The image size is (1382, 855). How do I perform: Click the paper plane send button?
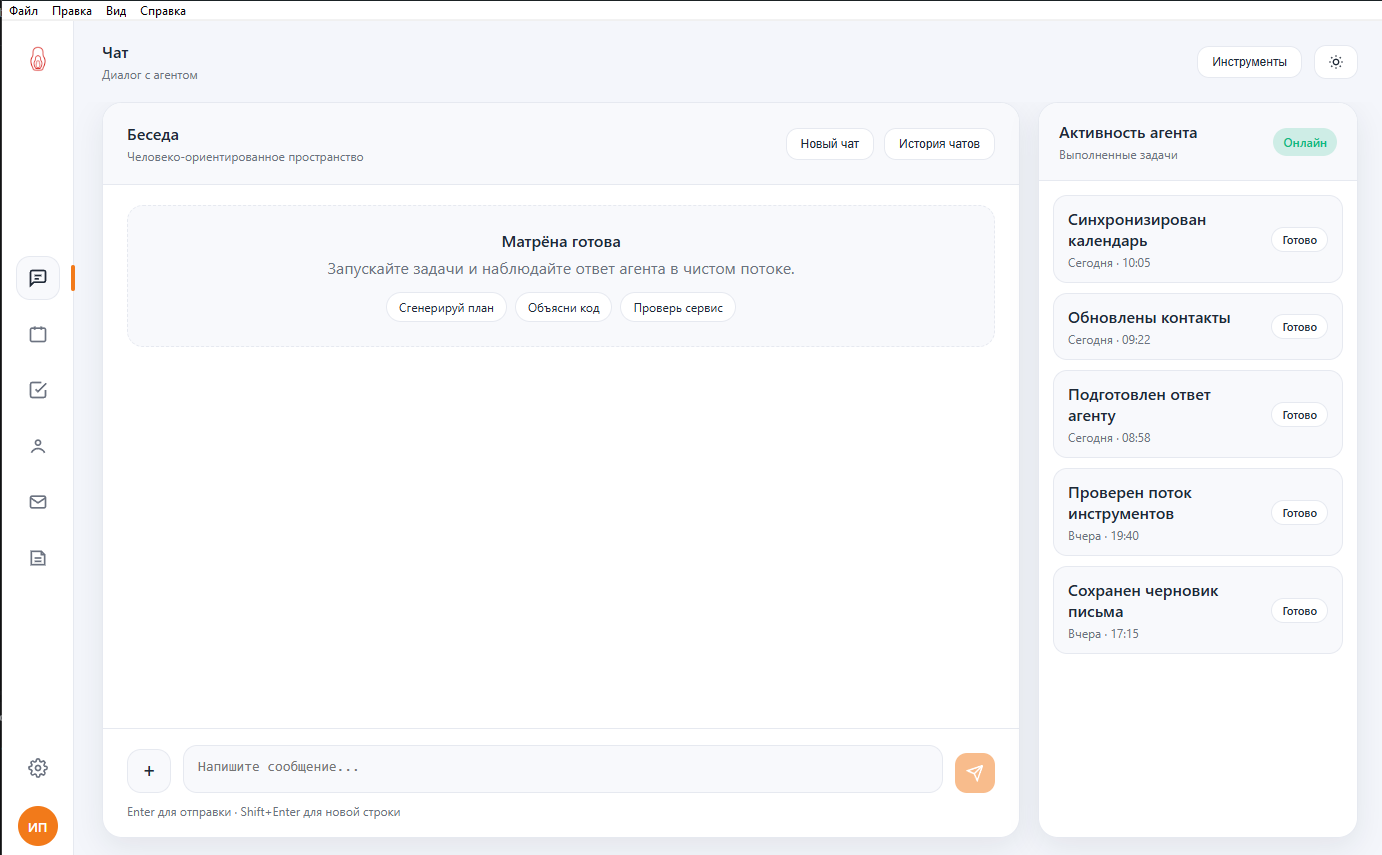coord(974,772)
